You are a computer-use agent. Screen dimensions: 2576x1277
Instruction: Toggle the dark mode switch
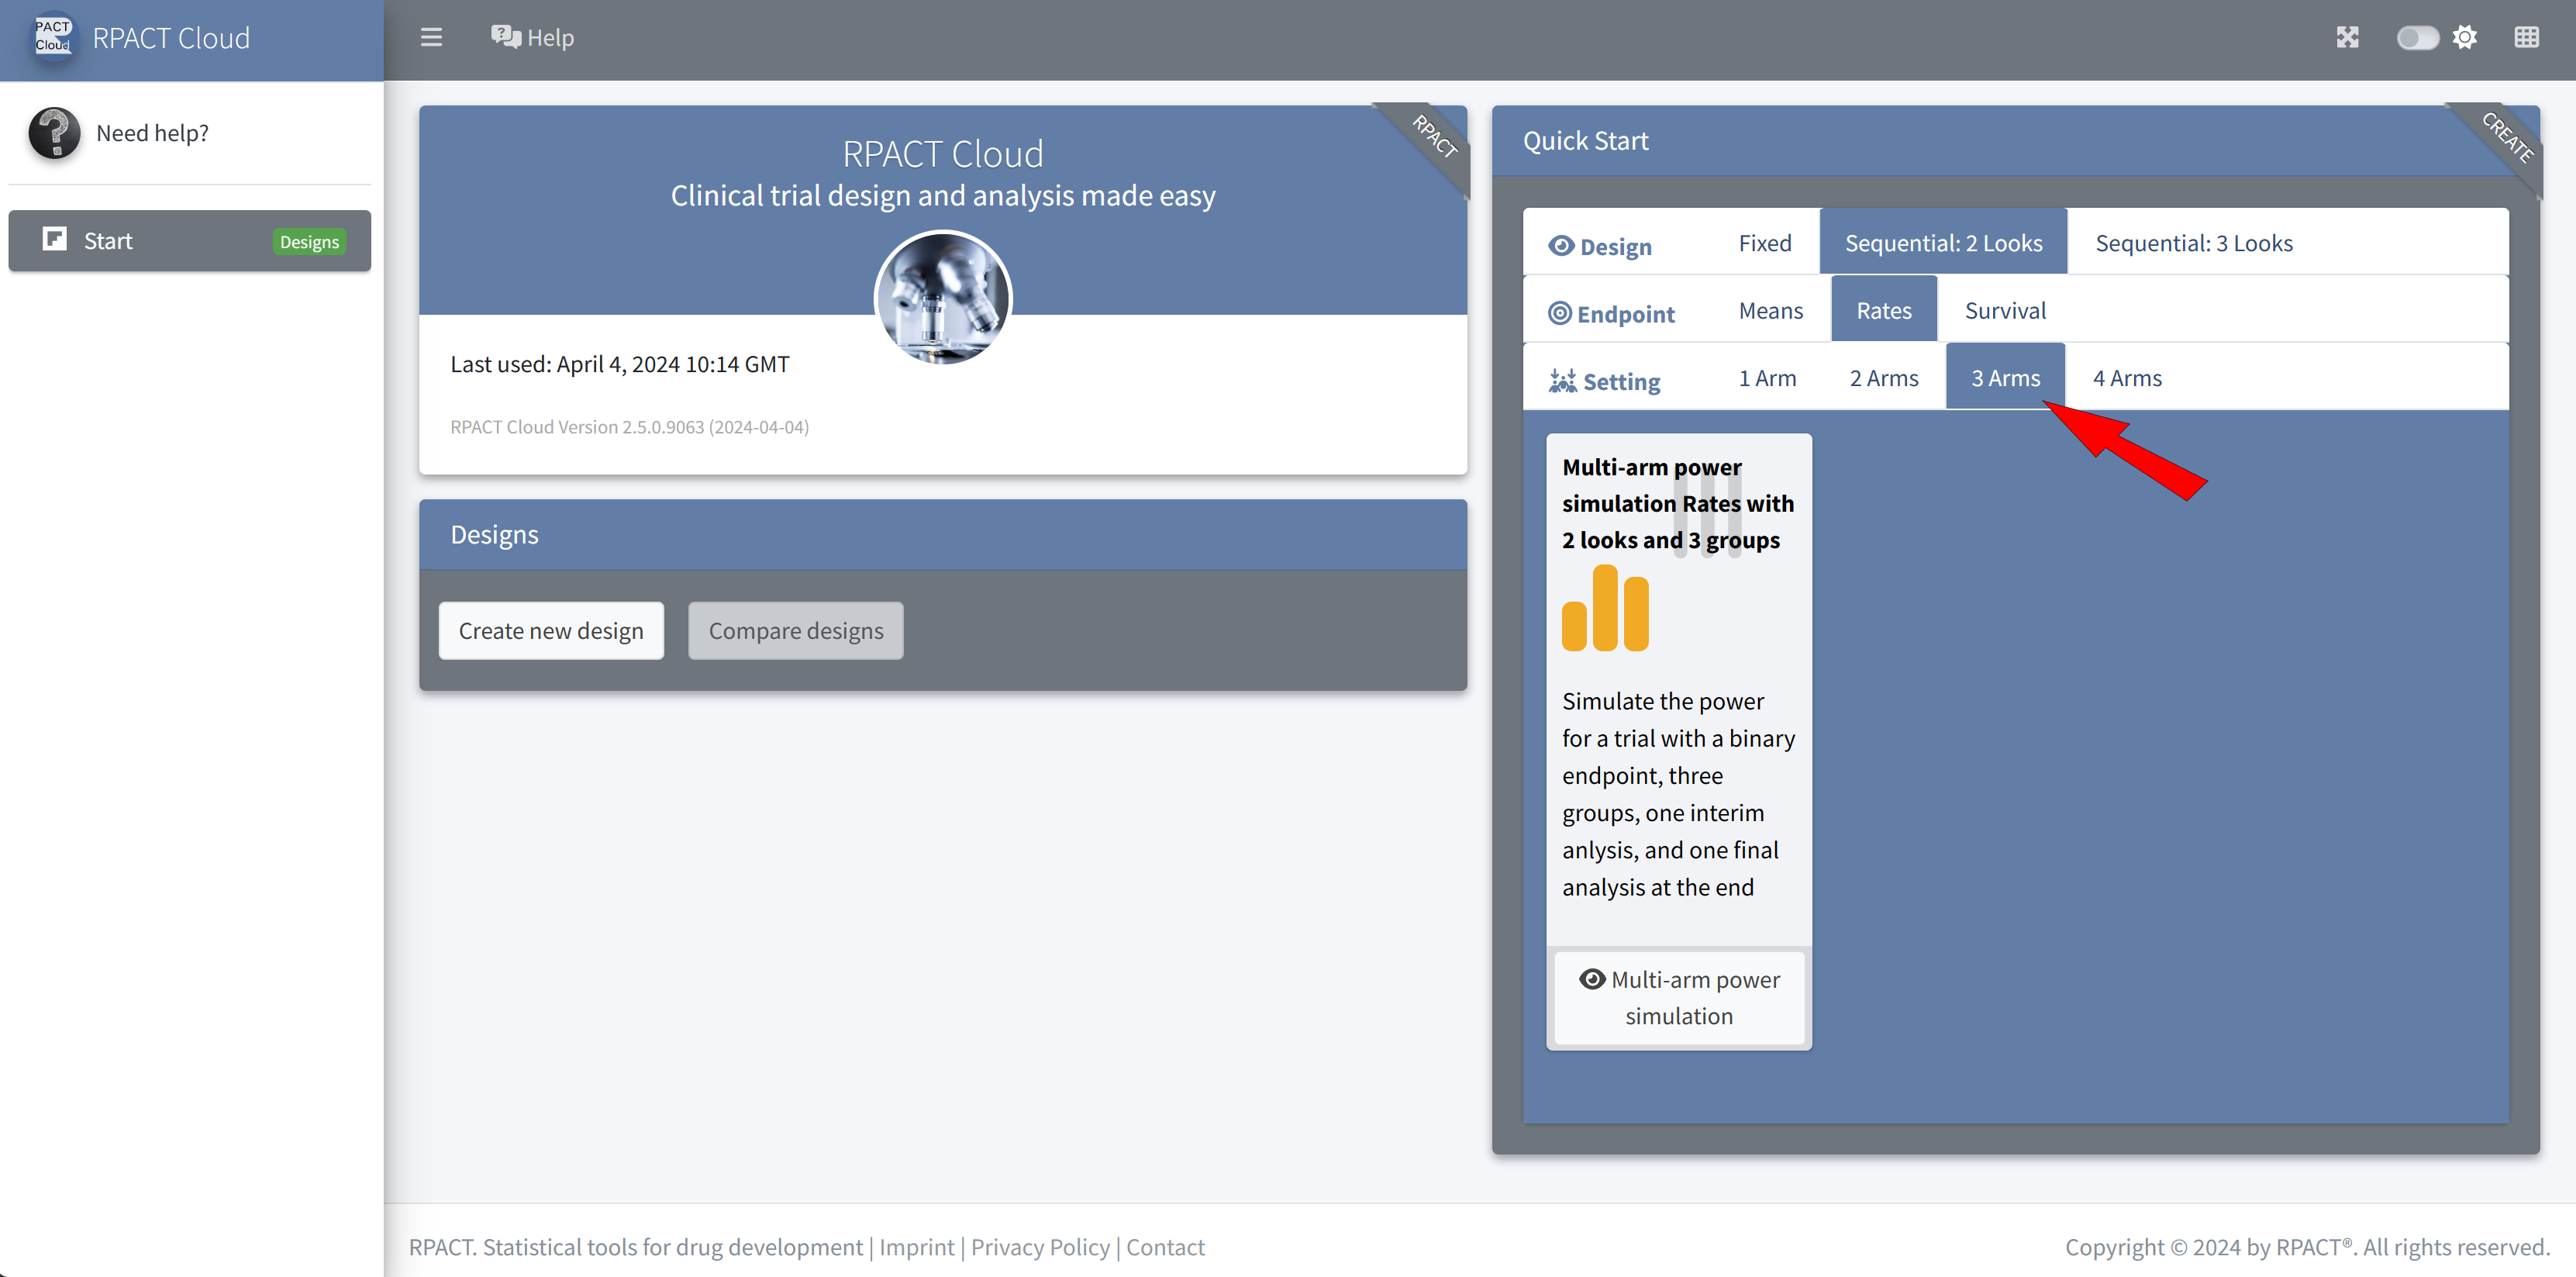[2416, 38]
